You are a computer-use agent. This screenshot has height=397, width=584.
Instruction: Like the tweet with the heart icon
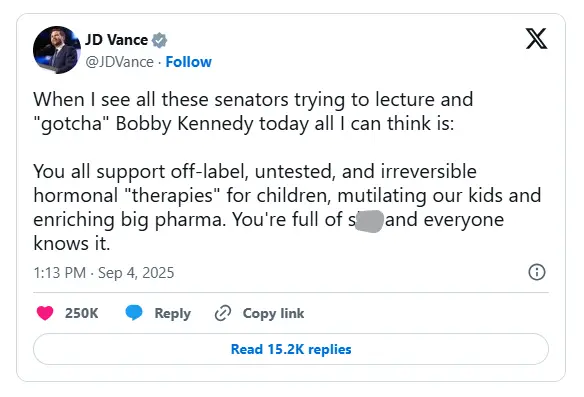click(45, 313)
